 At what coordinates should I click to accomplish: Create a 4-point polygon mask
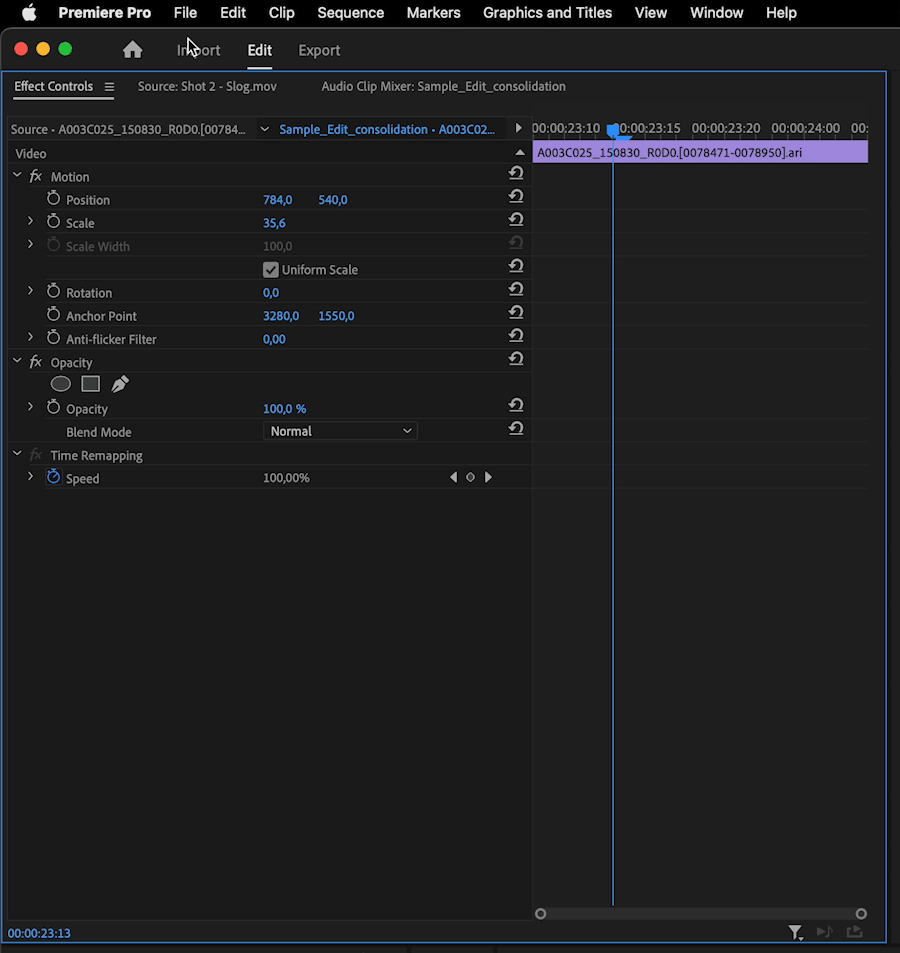pos(91,384)
